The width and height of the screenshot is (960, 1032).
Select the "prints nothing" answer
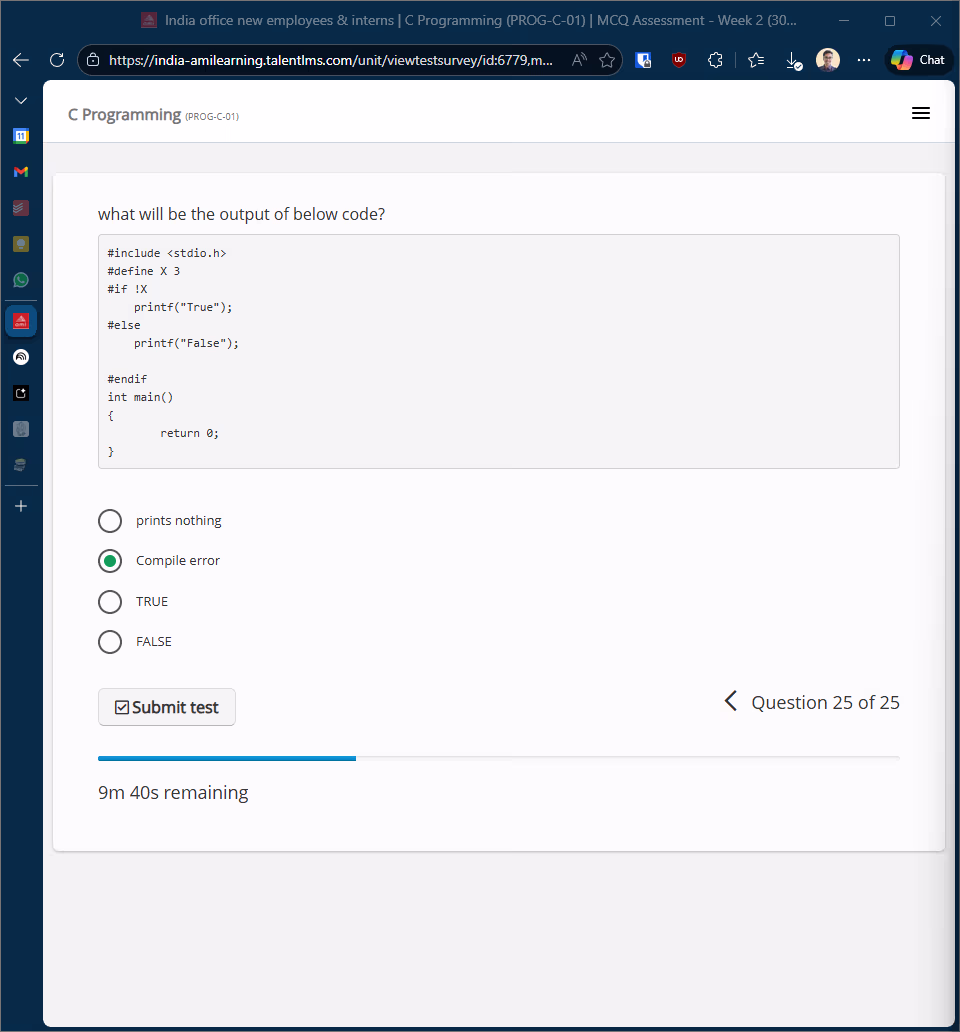[110, 521]
